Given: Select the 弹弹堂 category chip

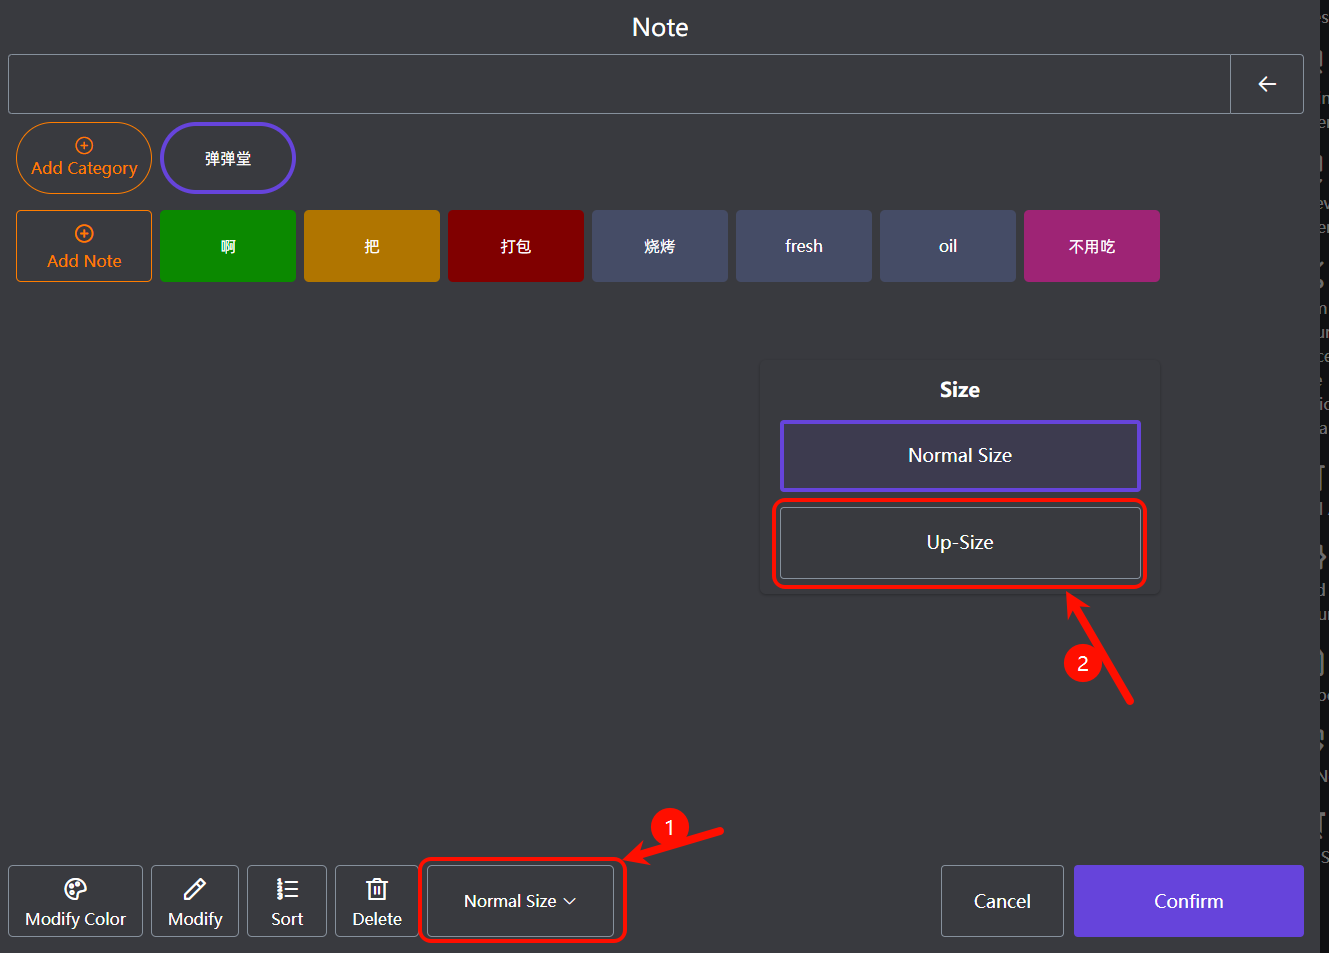Looking at the screenshot, I should pyautogui.click(x=228, y=158).
